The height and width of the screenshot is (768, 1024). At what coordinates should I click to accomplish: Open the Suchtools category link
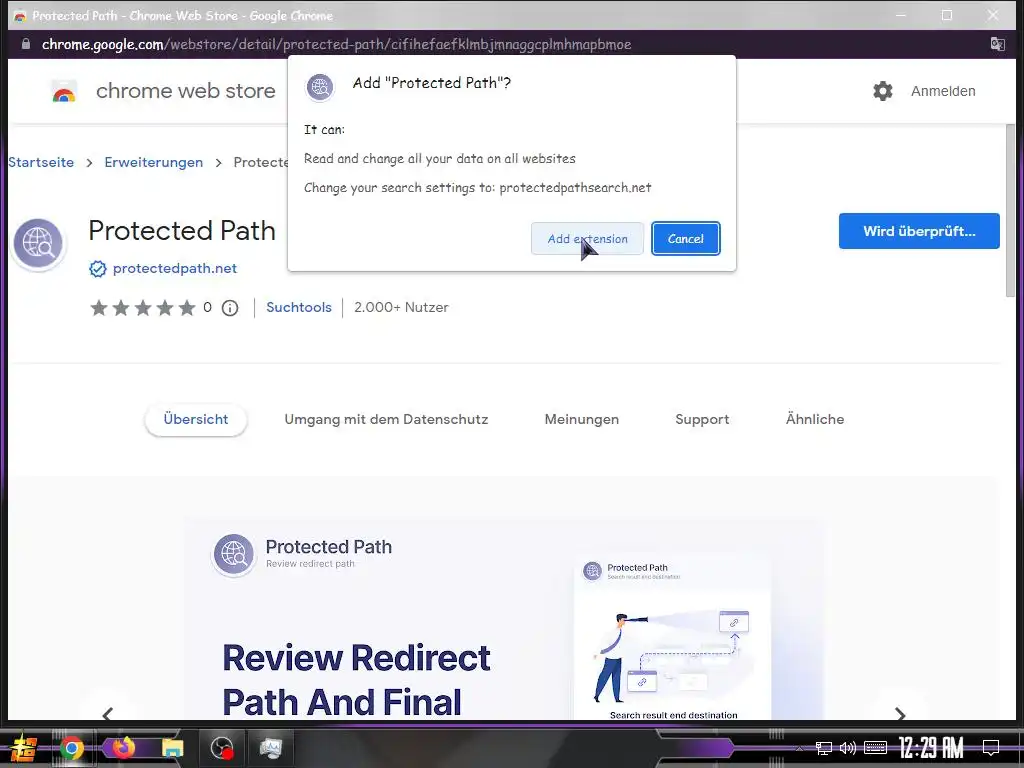[x=298, y=307]
